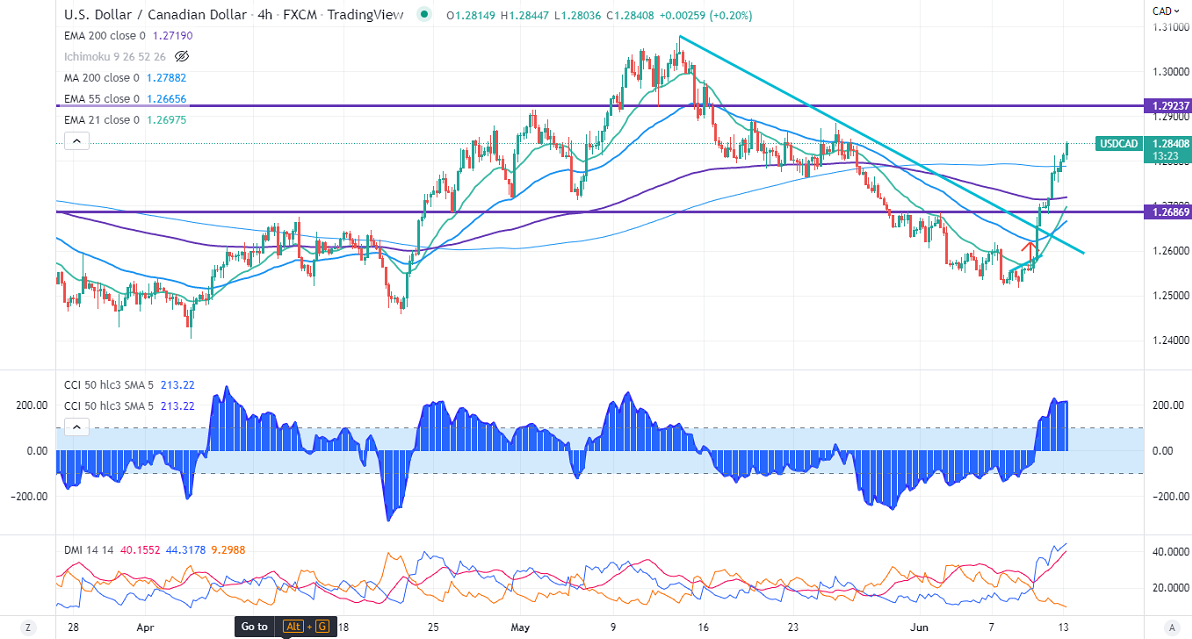The height and width of the screenshot is (639, 1192).
Task: Toggle Ichimoku indicator visibility eye icon
Action: click(182, 56)
